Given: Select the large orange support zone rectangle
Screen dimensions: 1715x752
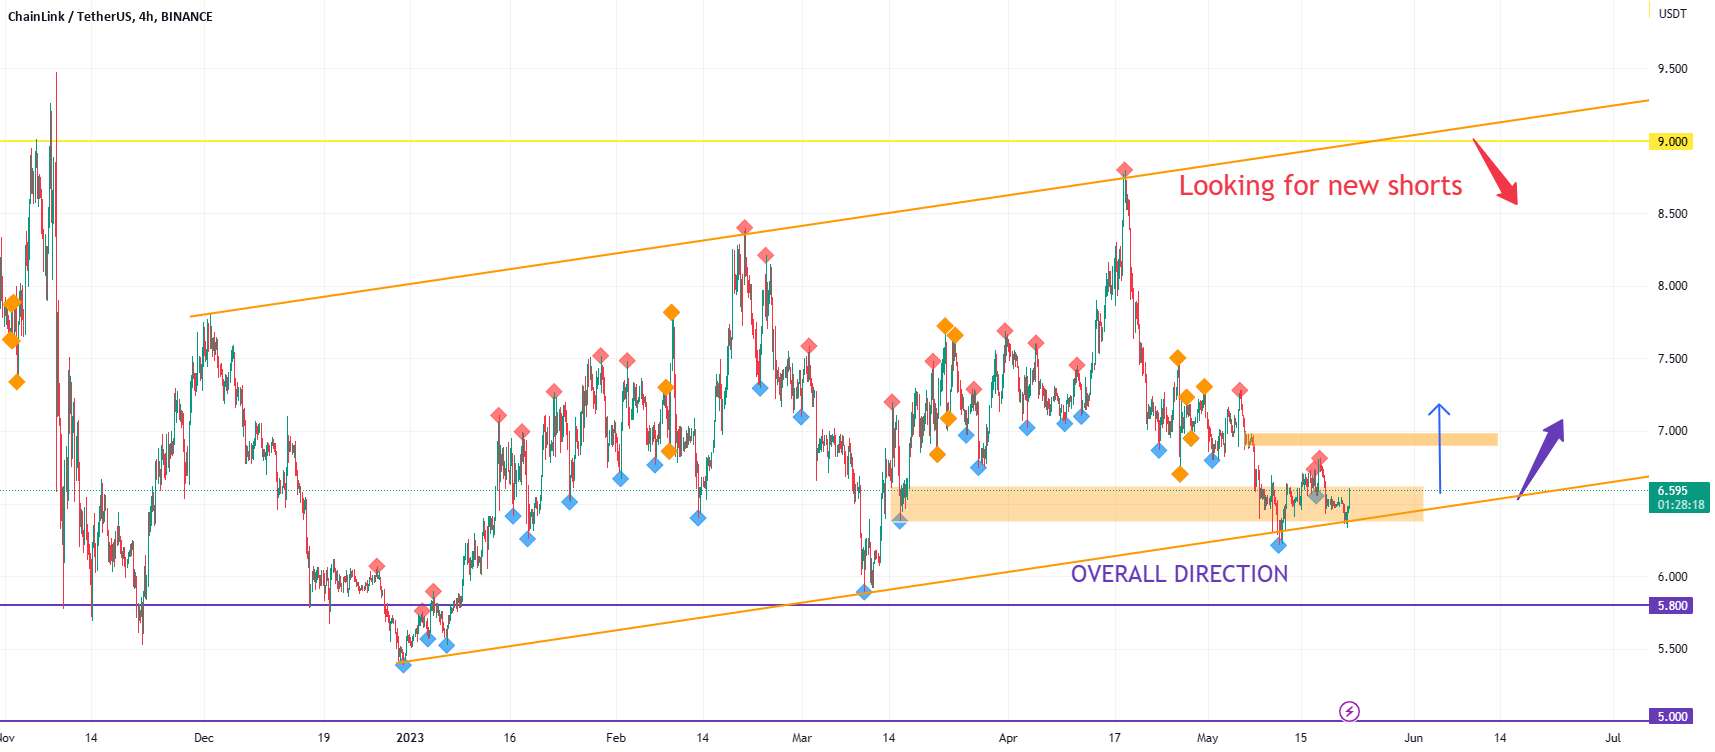Looking at the screenshot, I should [1156, 504].
